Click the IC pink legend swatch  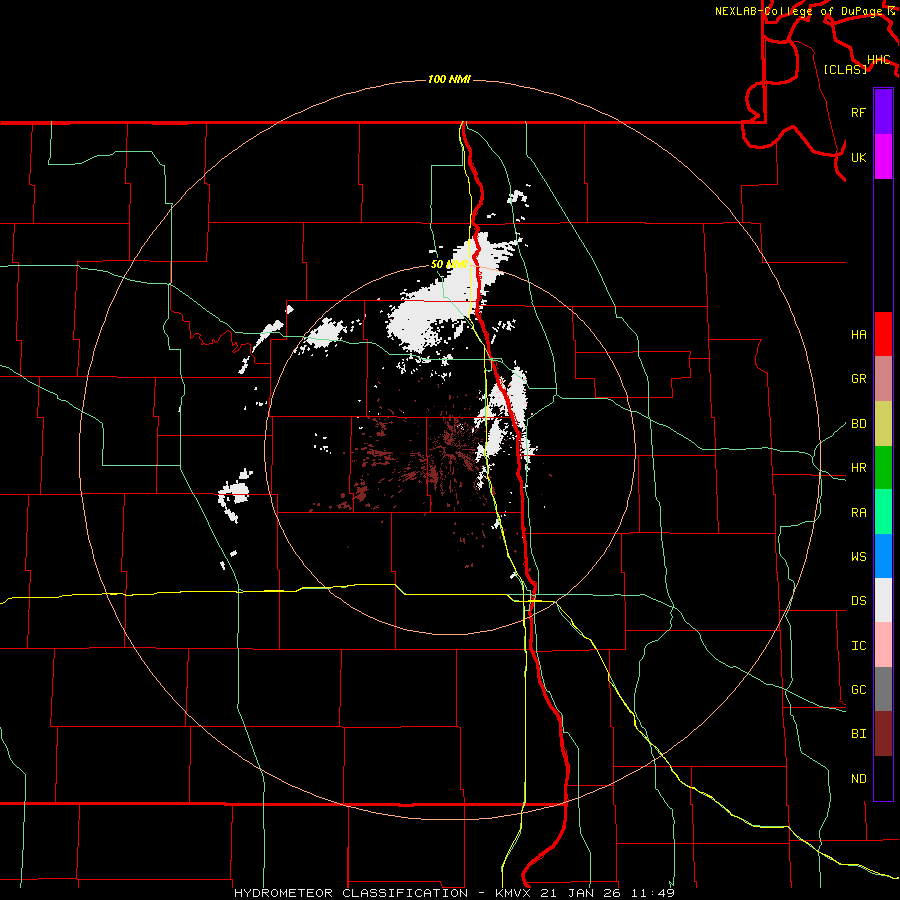[x=883, y=645]
